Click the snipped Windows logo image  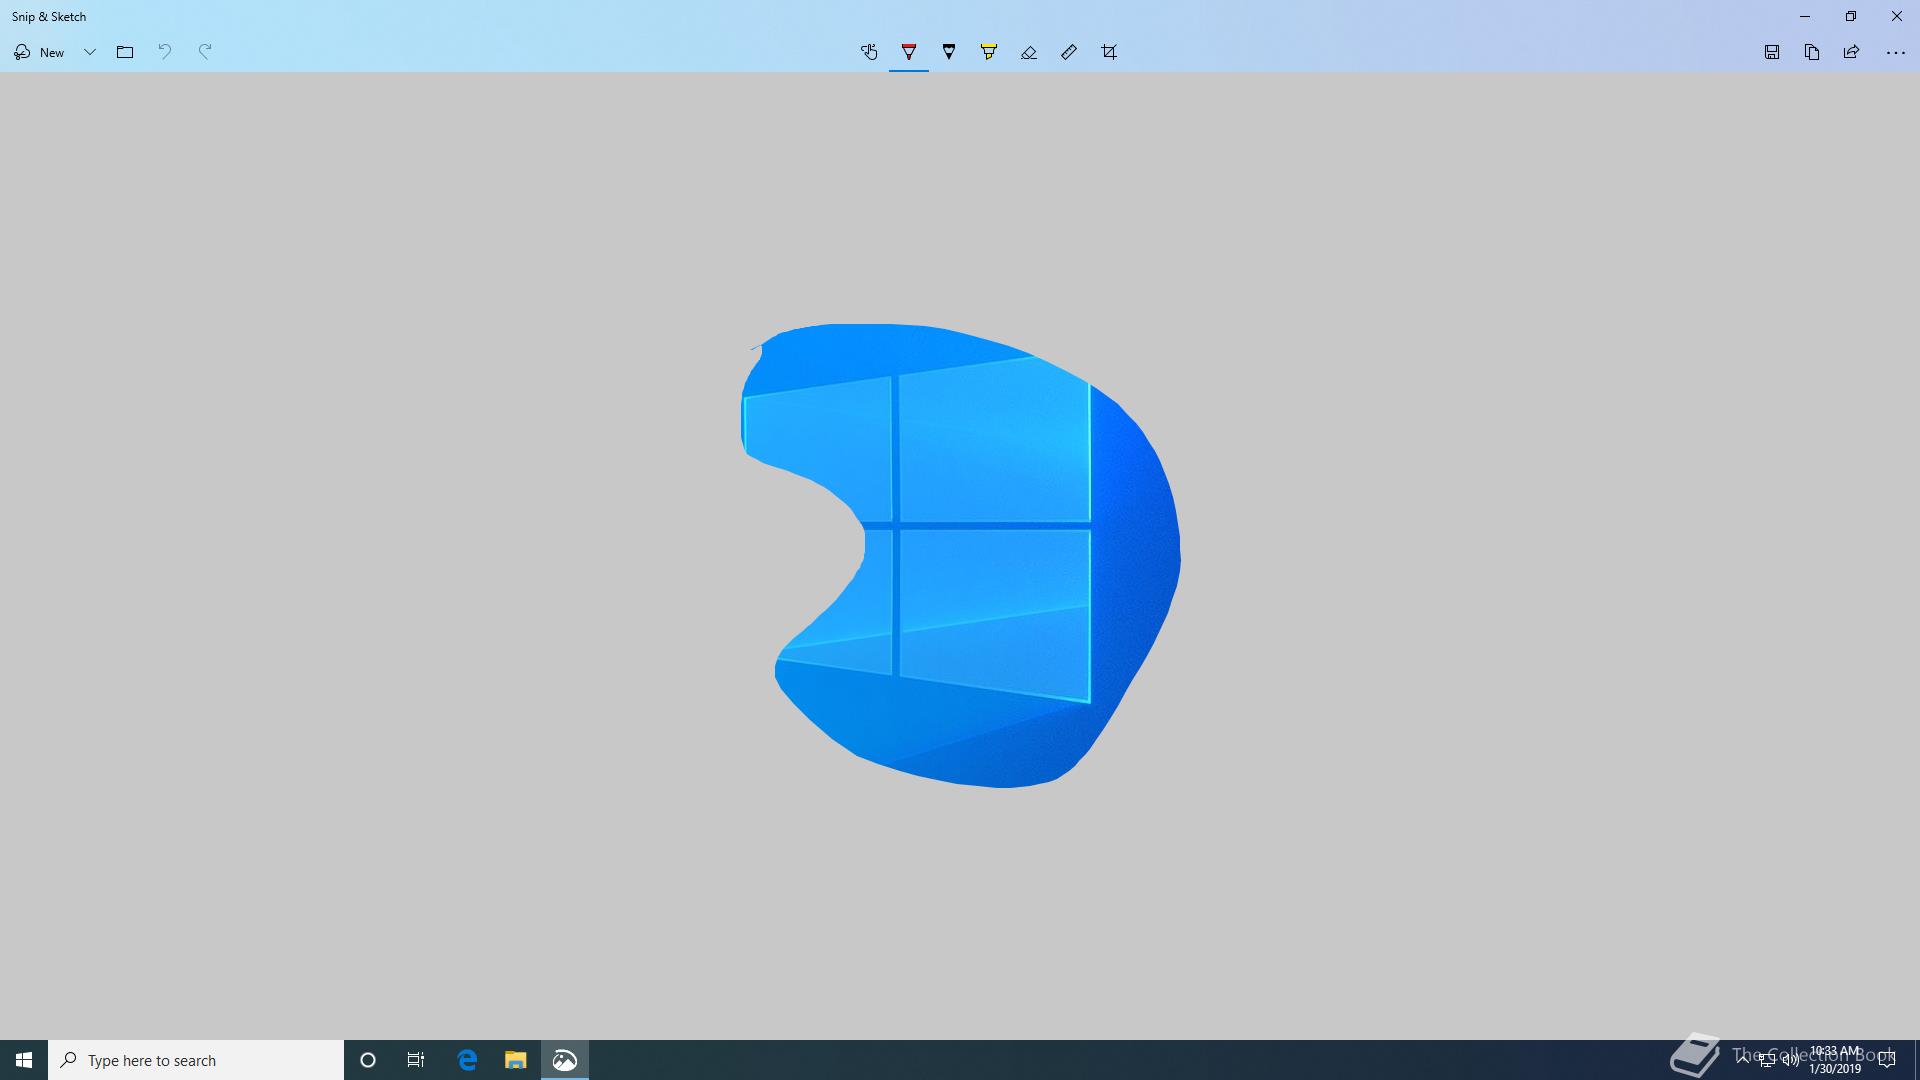pos(960,556)
